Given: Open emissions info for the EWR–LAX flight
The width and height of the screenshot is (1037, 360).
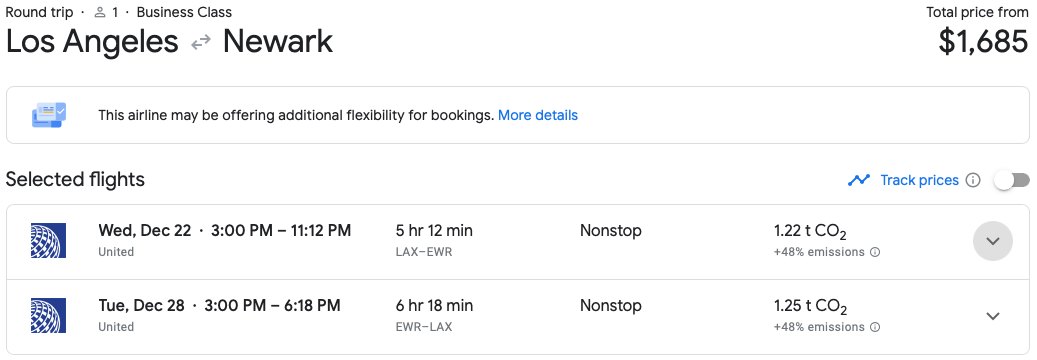Looking at the screenshot, I should 875,327.
